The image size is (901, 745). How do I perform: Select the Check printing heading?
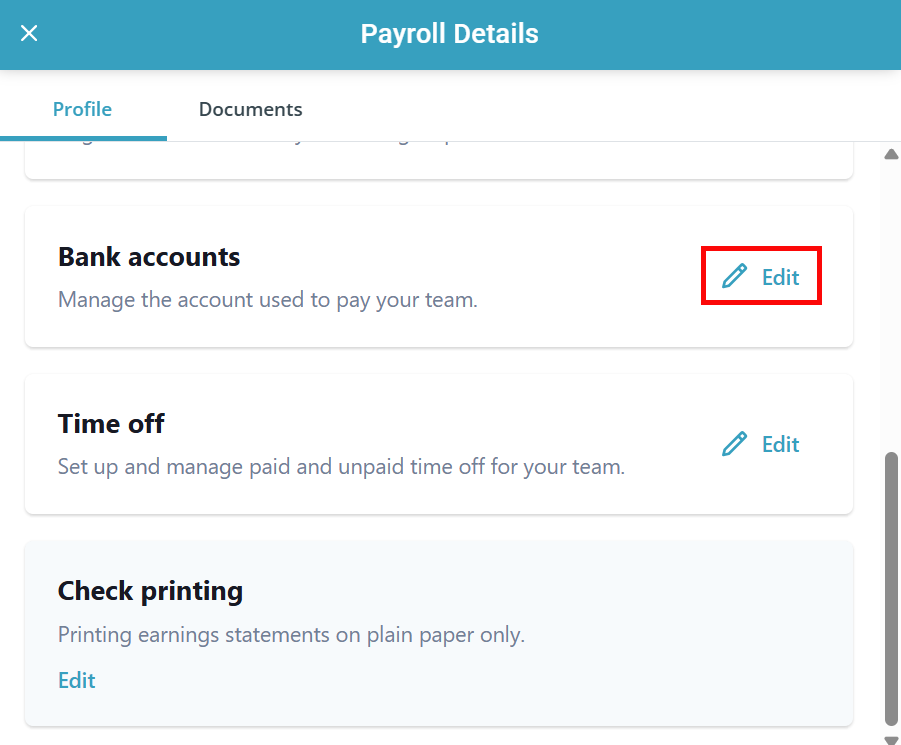150,591
